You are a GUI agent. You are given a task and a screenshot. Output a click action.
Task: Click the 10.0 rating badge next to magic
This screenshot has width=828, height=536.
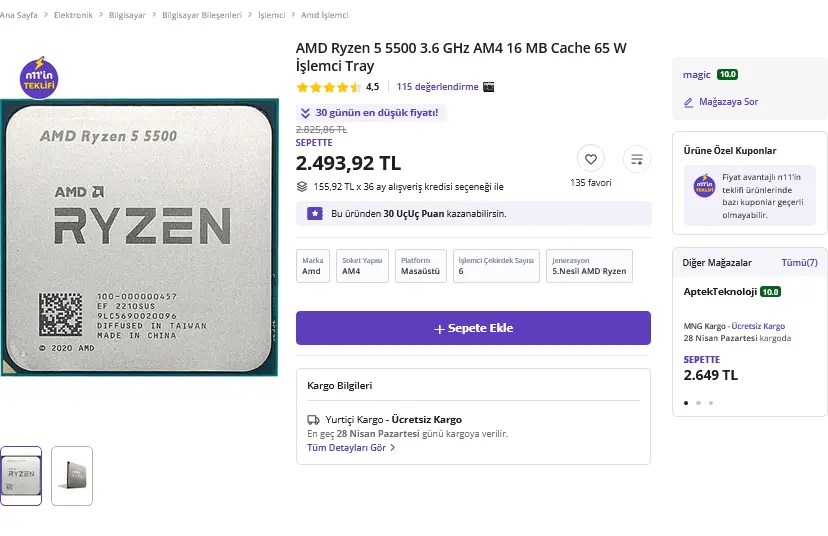(727, 74)
